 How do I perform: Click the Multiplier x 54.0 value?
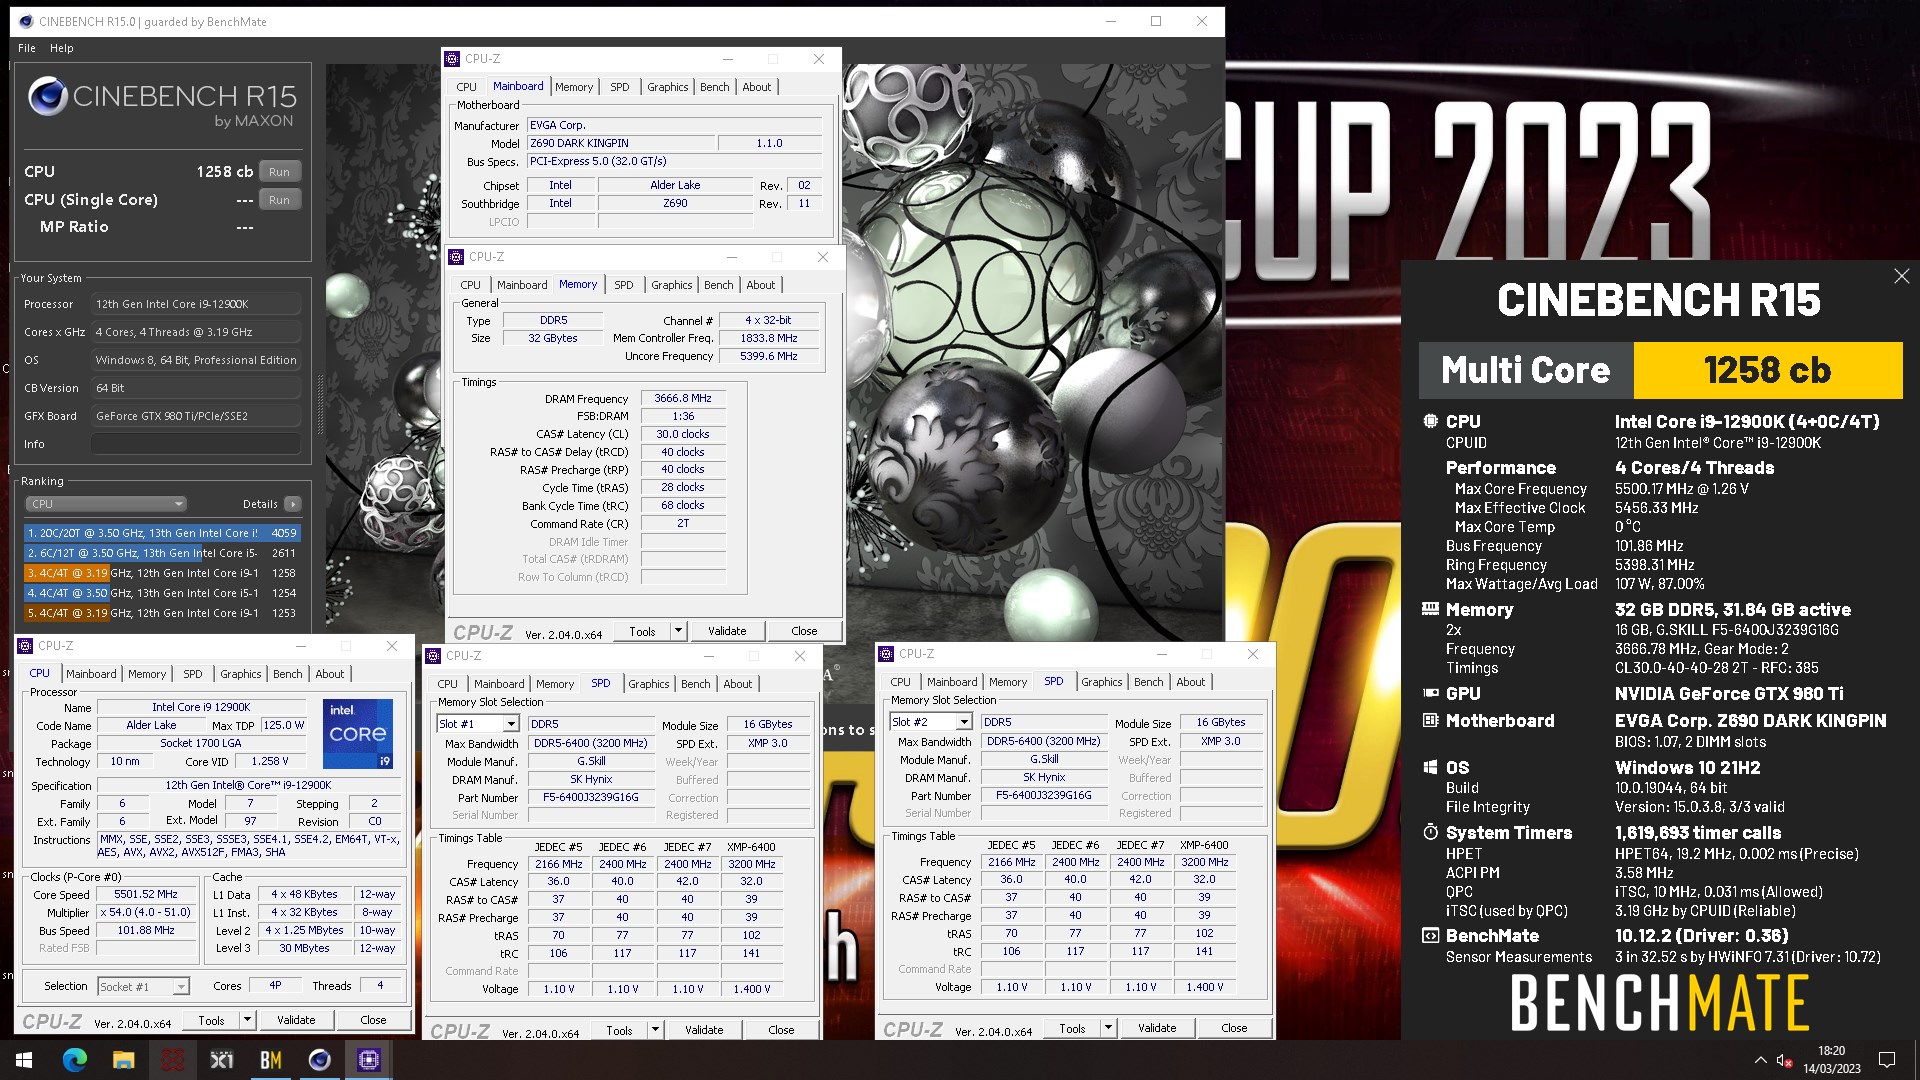pos(146,913)
